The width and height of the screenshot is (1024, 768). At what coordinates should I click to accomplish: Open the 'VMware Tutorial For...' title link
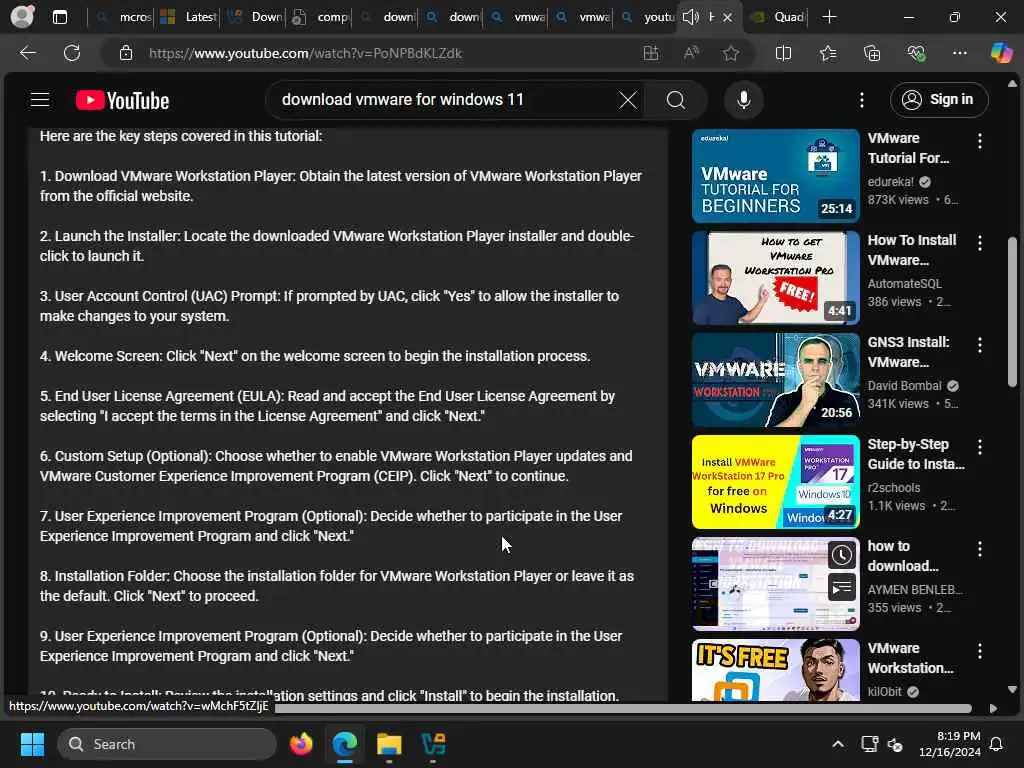pos(908,148)
